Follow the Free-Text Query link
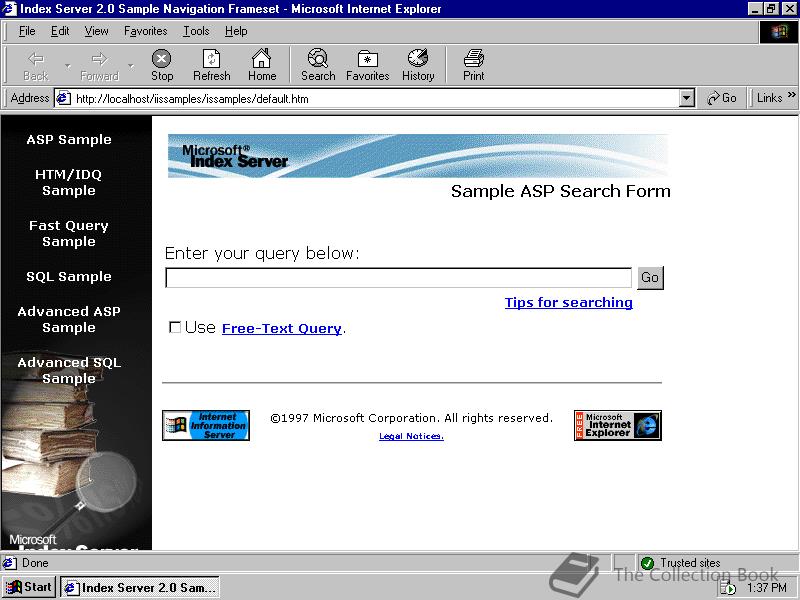This screenshot has width=800, height=600. 282,328
